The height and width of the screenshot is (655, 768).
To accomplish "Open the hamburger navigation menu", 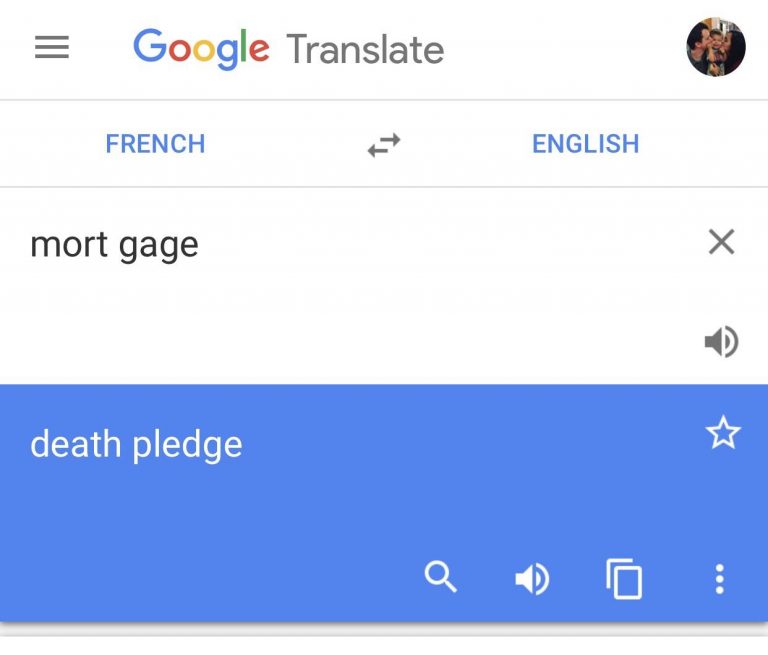I will click(x=52, y=48).
